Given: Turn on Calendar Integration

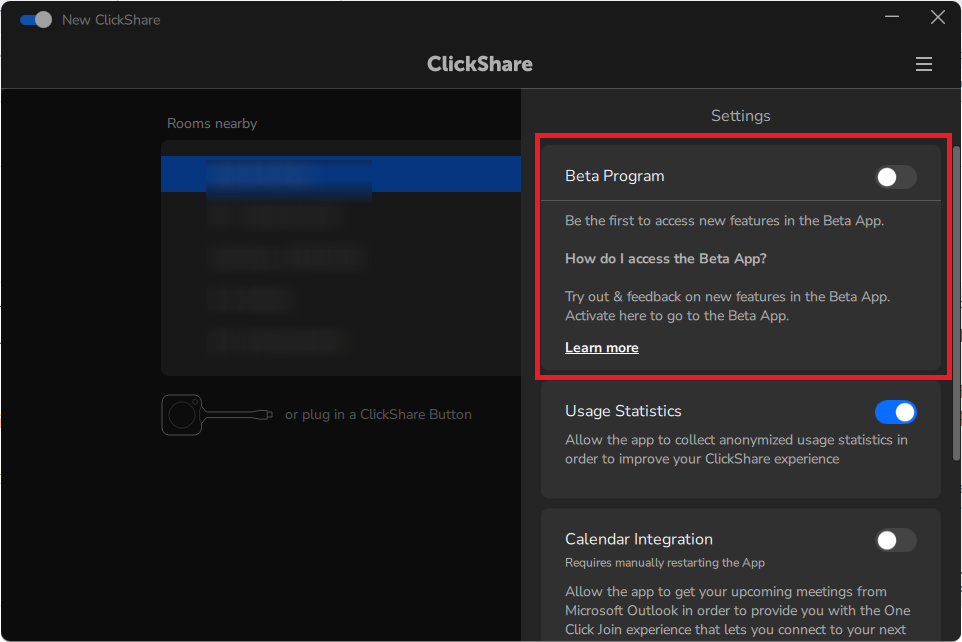Looking at the screenshot, I should coord(895,540).
